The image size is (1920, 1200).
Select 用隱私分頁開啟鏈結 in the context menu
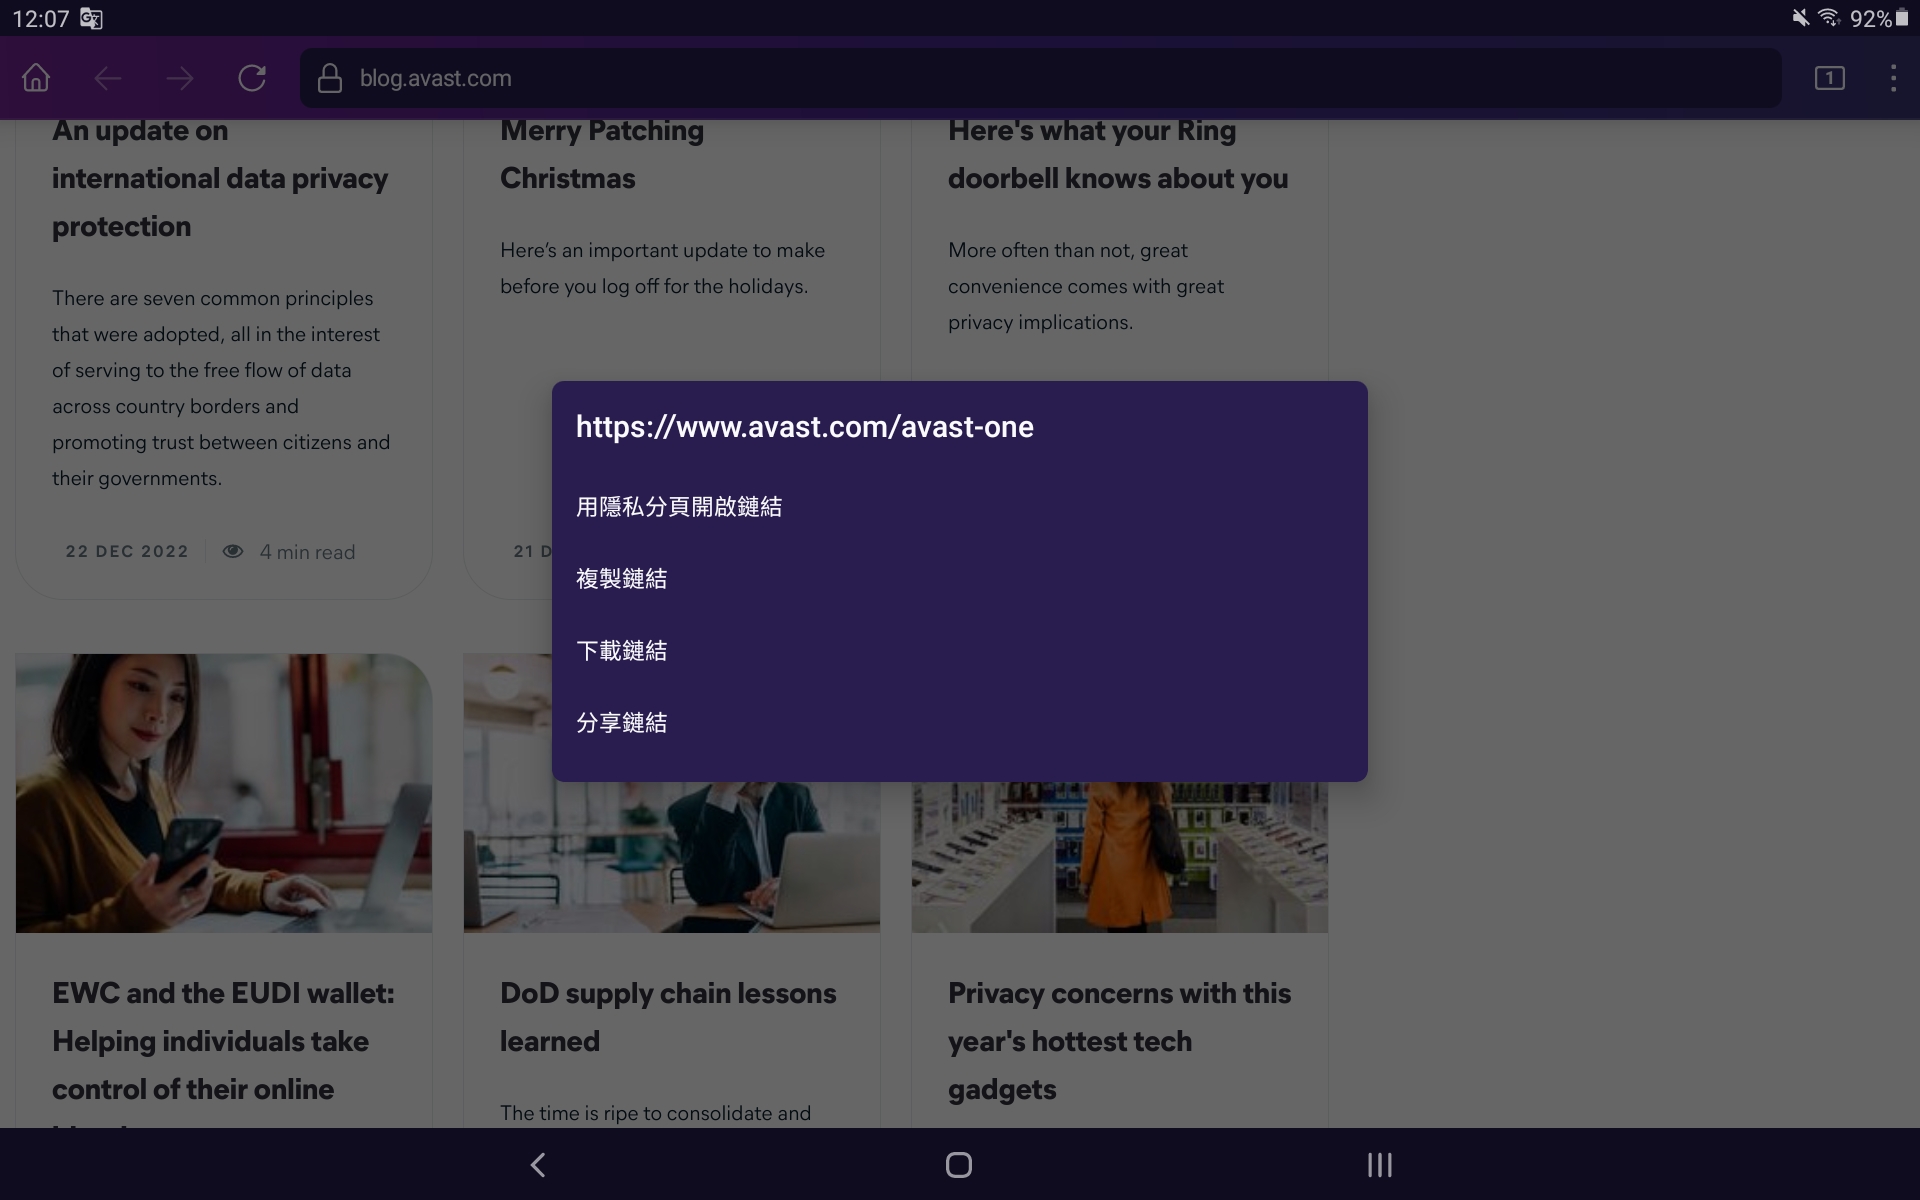[x=680, y=507]
